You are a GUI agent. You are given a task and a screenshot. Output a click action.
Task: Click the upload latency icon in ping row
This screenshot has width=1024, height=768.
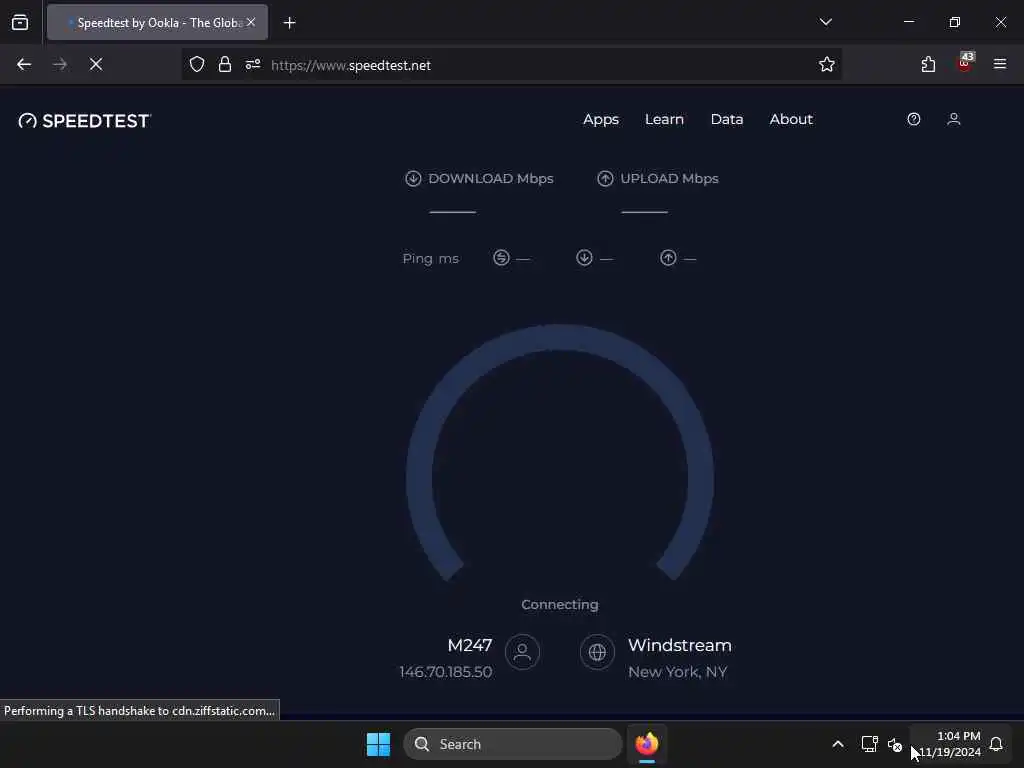(668, 258)
